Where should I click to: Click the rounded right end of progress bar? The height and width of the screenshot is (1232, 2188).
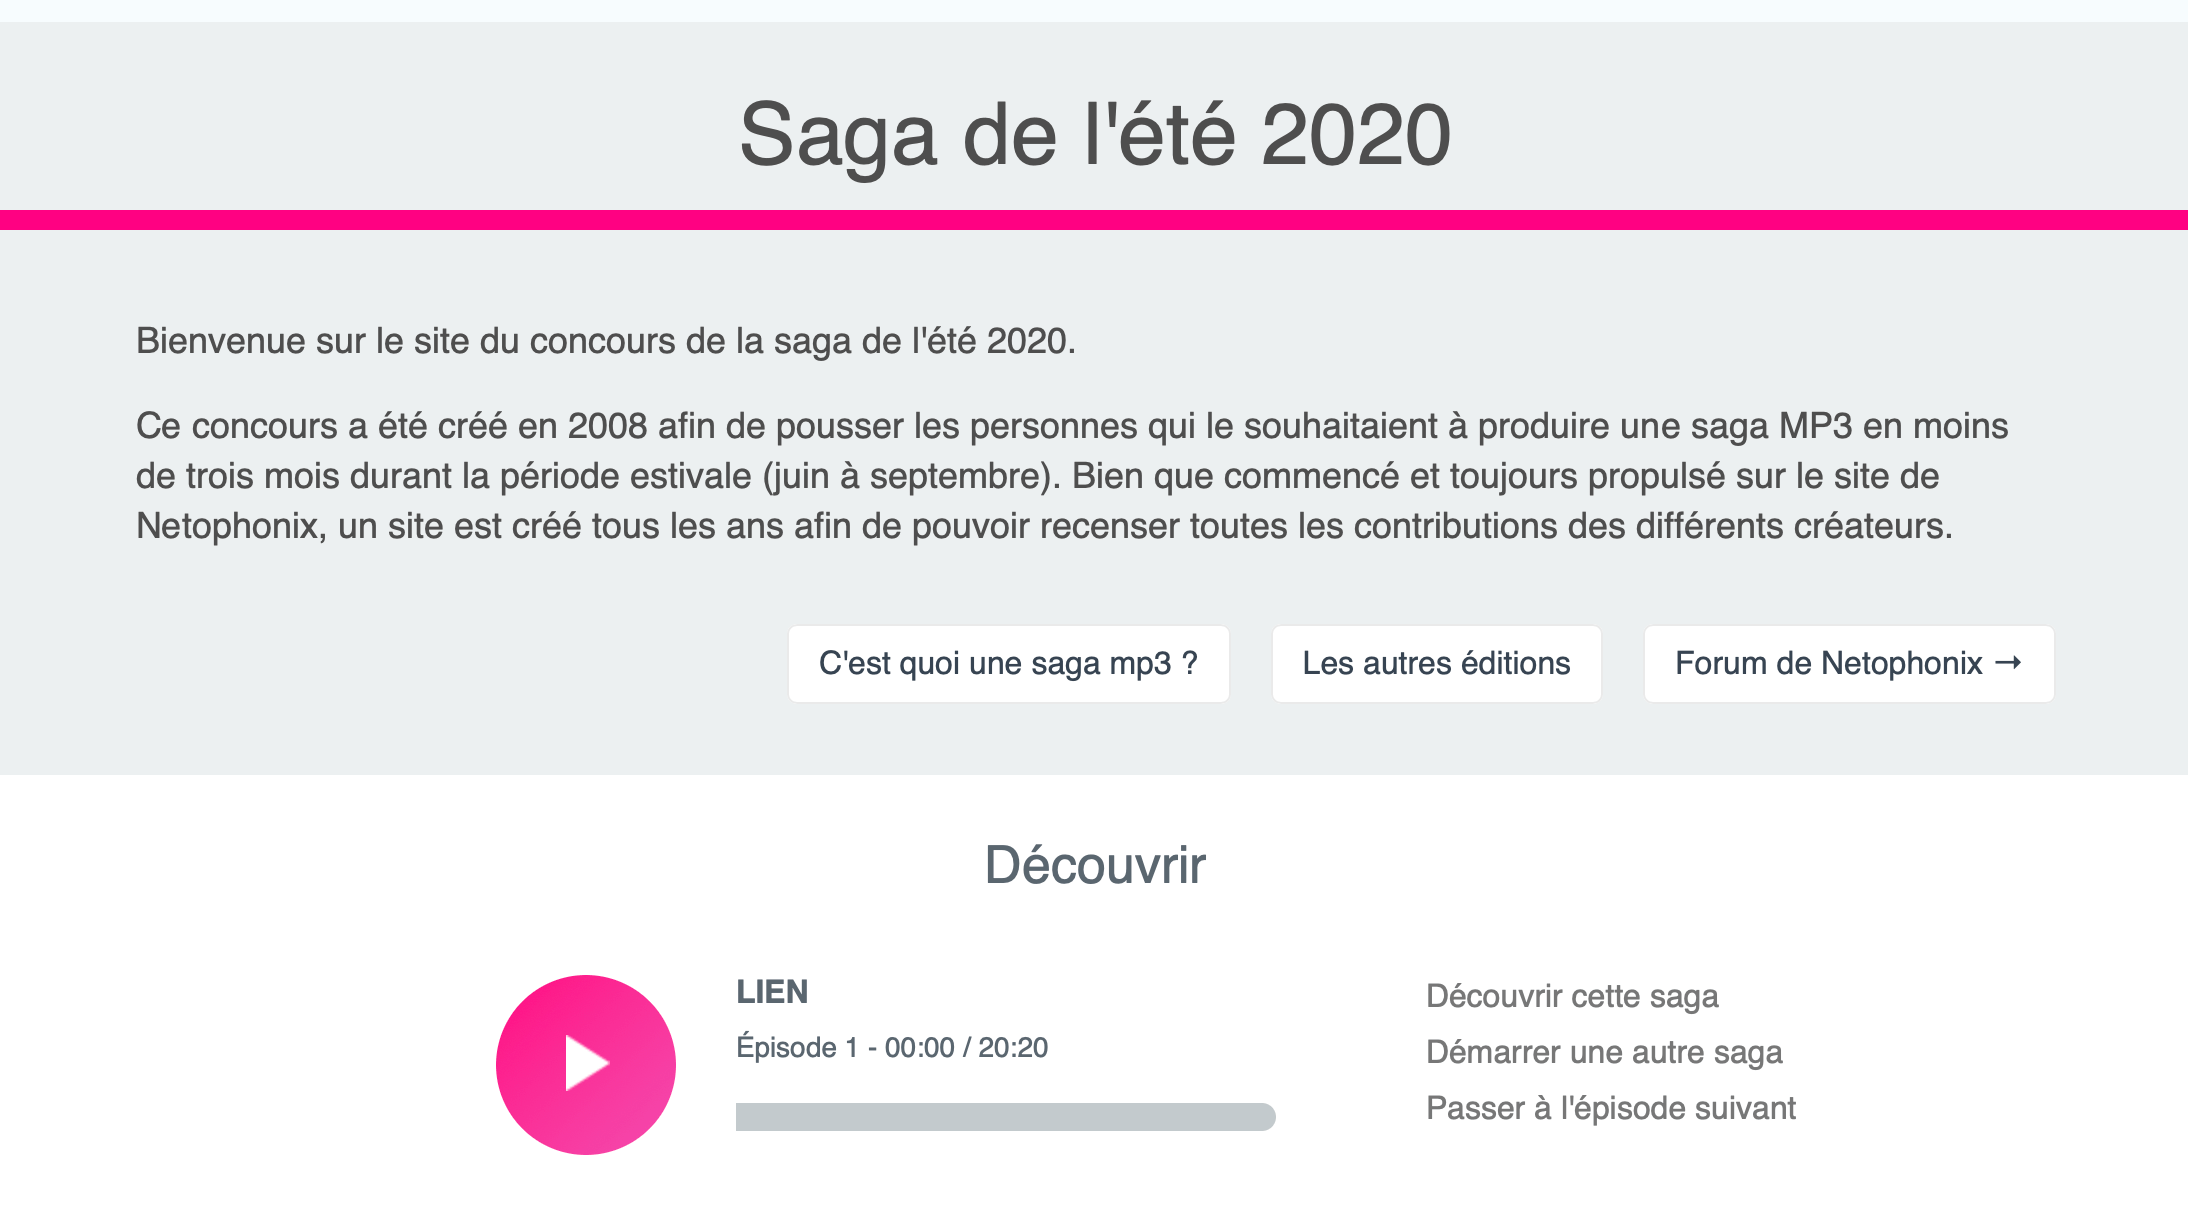pos(1264,1116)
